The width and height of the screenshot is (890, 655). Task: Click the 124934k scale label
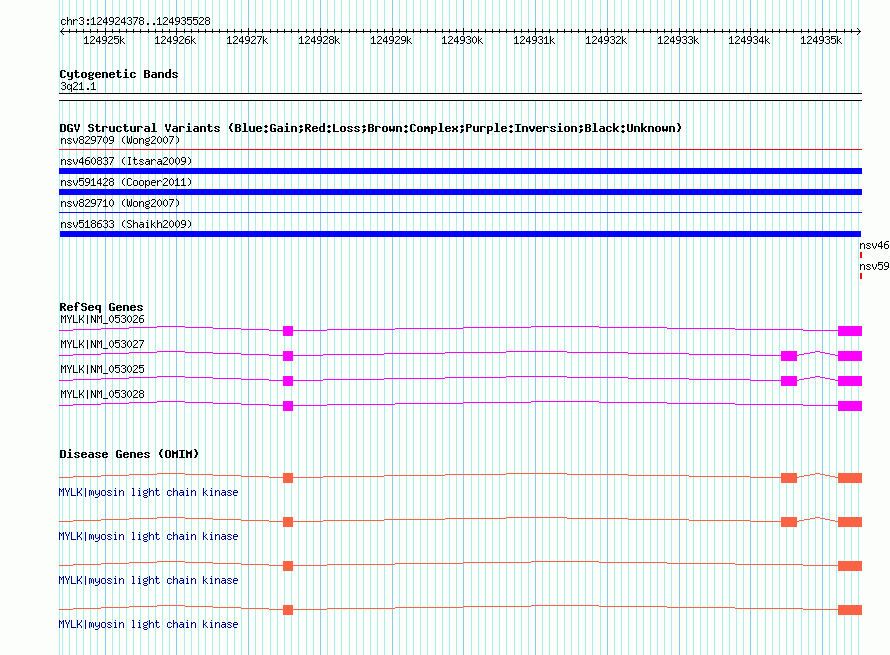click(x=749, y=40)
